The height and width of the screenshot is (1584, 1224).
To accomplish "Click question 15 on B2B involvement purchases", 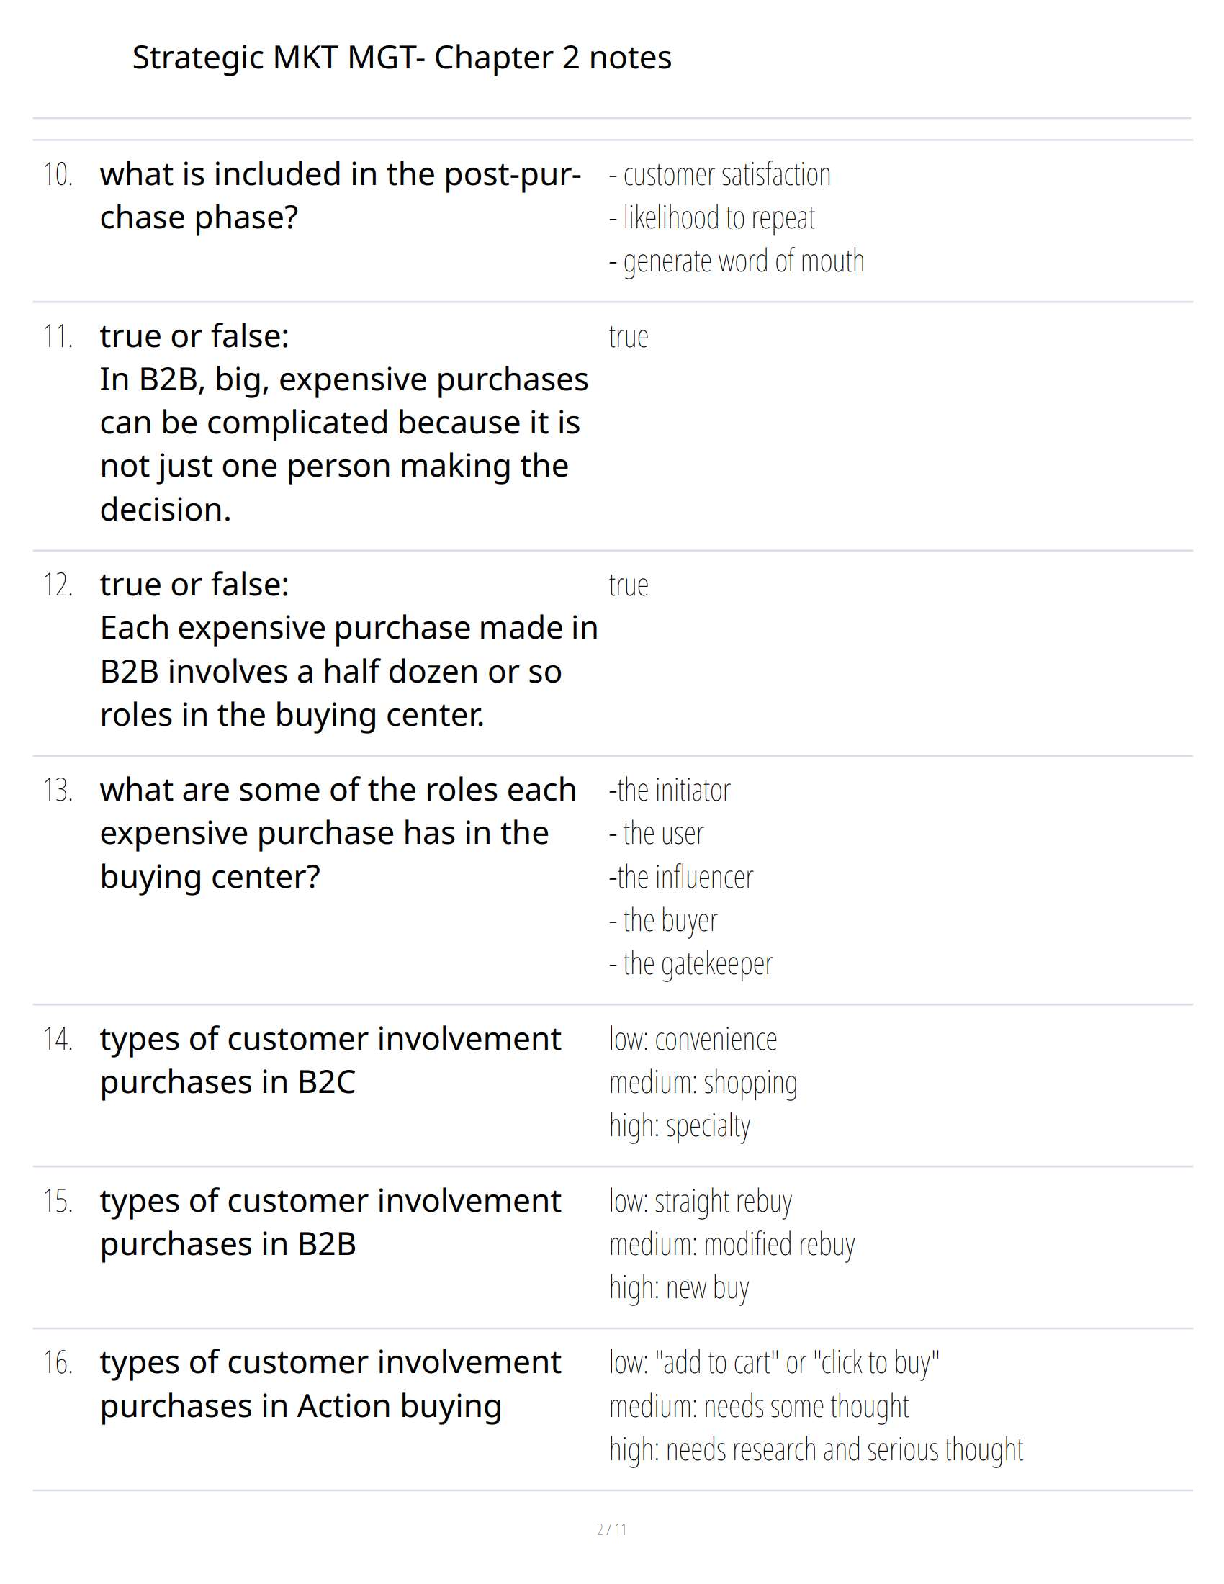I will (x=330, y=1222).
